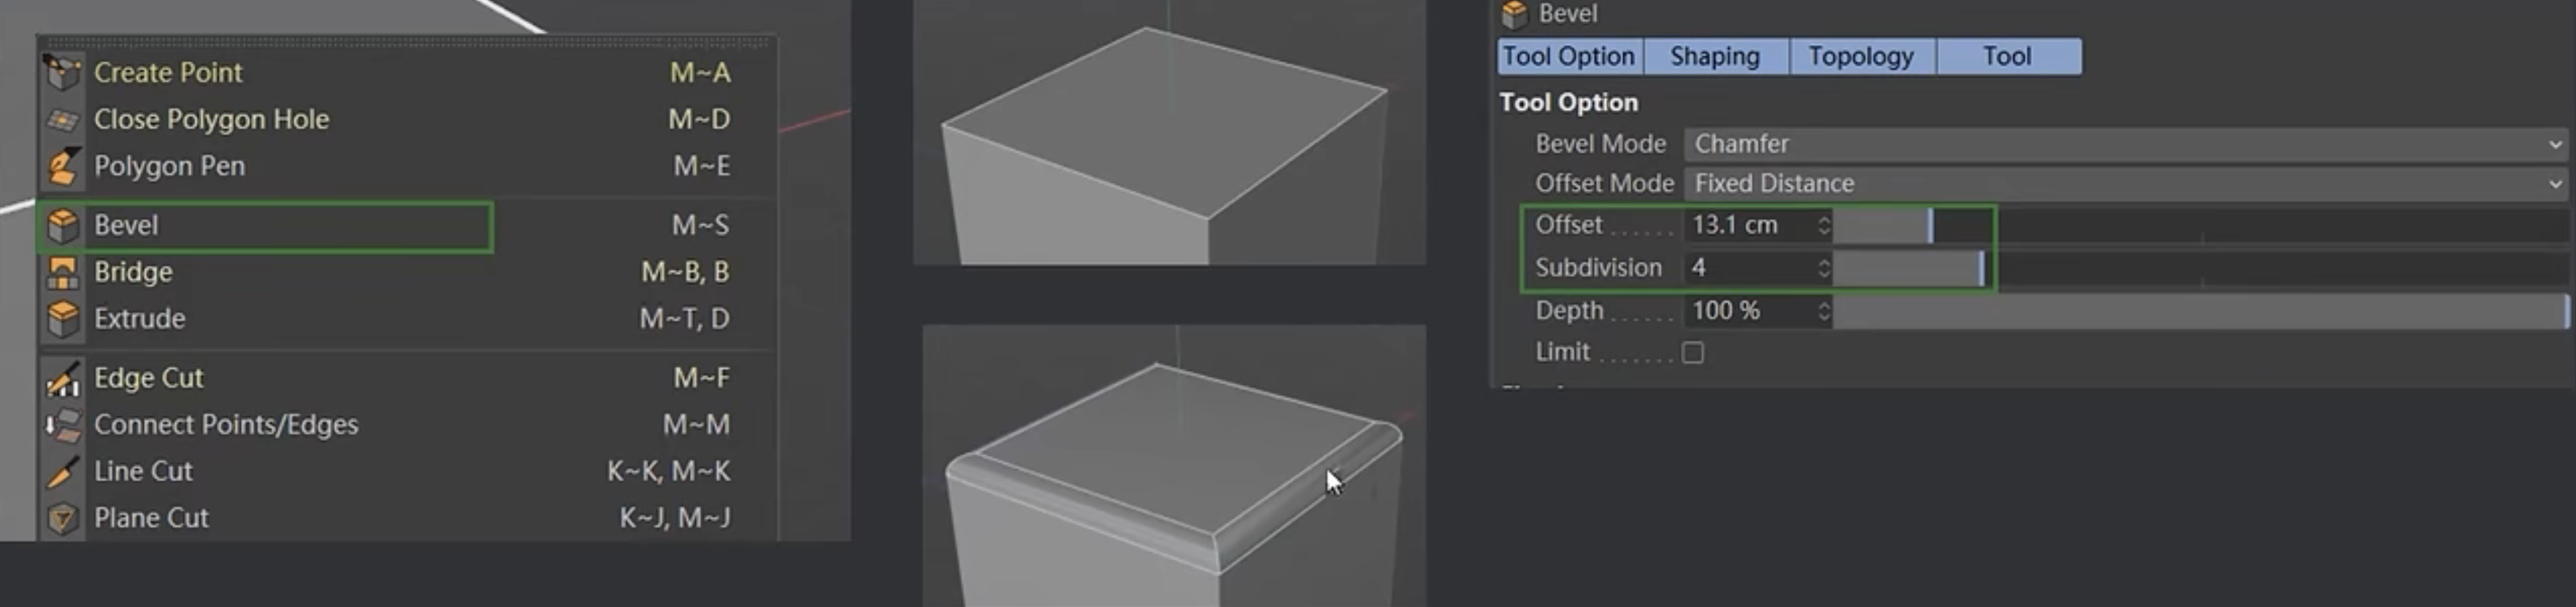
Task: Enable the Limit checkbox
Action: (x=1693, y=353)
